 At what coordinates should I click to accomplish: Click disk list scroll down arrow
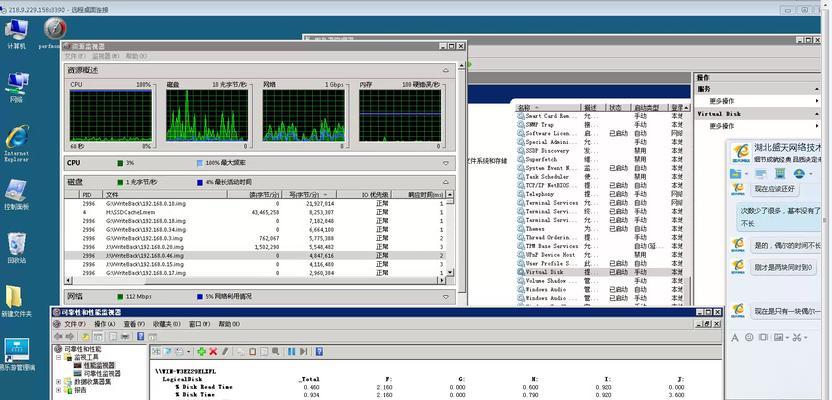450,272
